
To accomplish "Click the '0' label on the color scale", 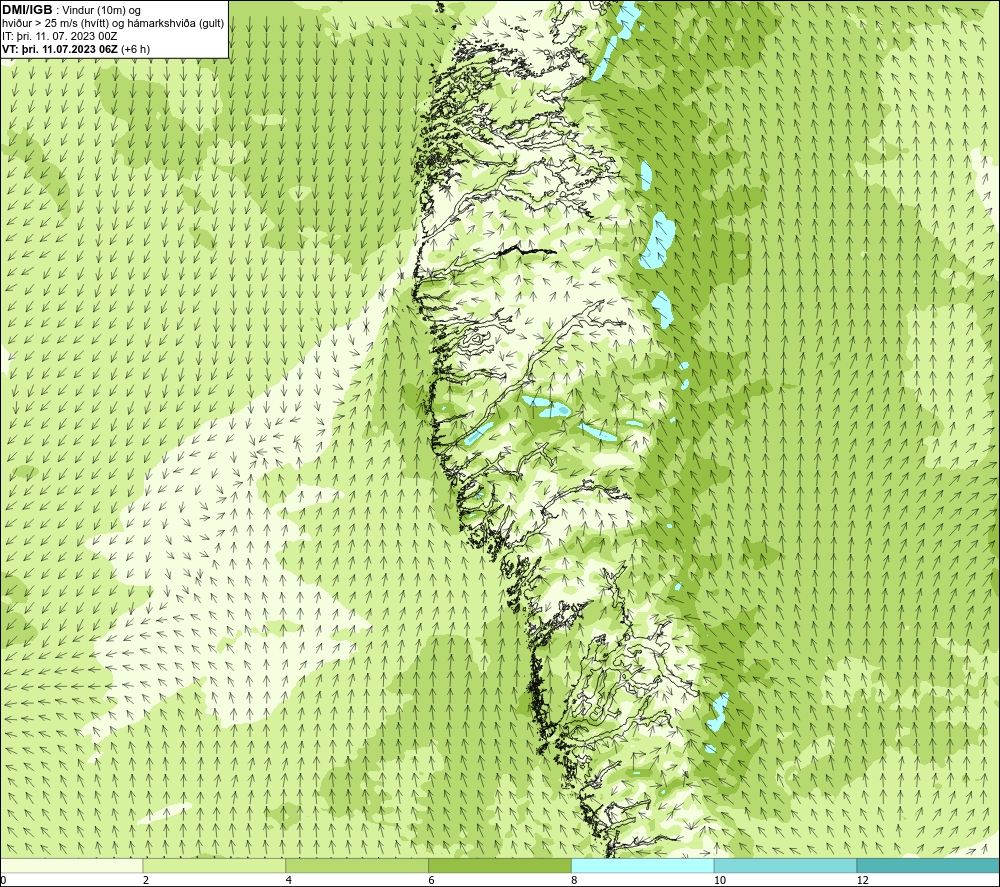I will click(3, 880).
